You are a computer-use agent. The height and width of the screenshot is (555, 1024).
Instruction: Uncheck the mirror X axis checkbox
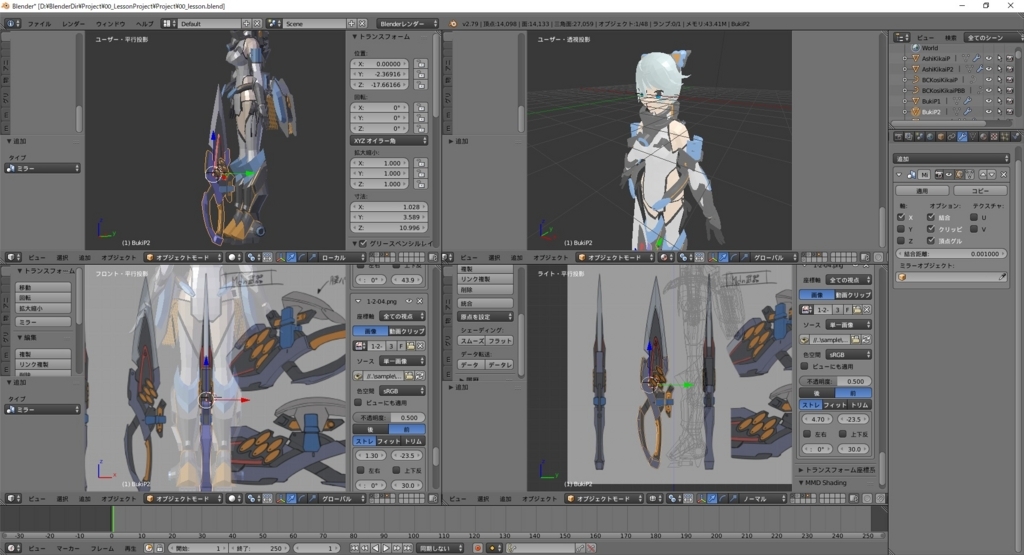pyautogui.click(x=901, y=217)
